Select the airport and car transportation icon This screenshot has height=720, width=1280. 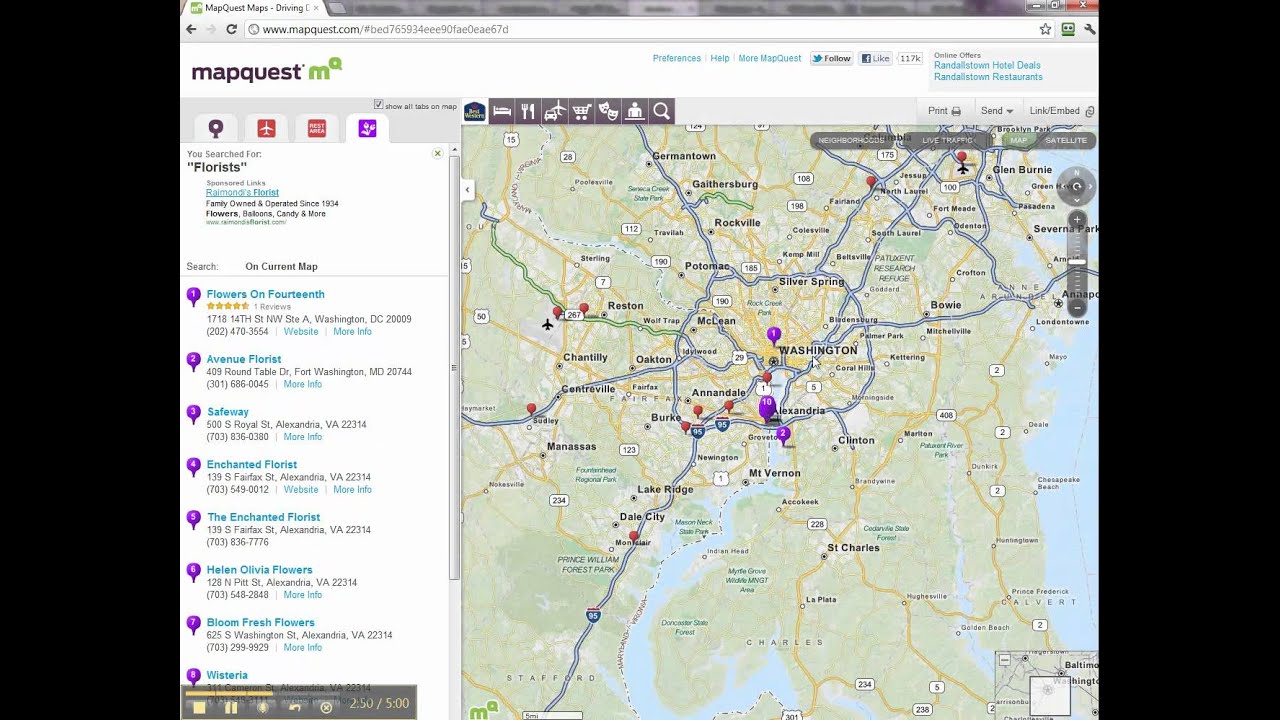(x=555, y=112)
